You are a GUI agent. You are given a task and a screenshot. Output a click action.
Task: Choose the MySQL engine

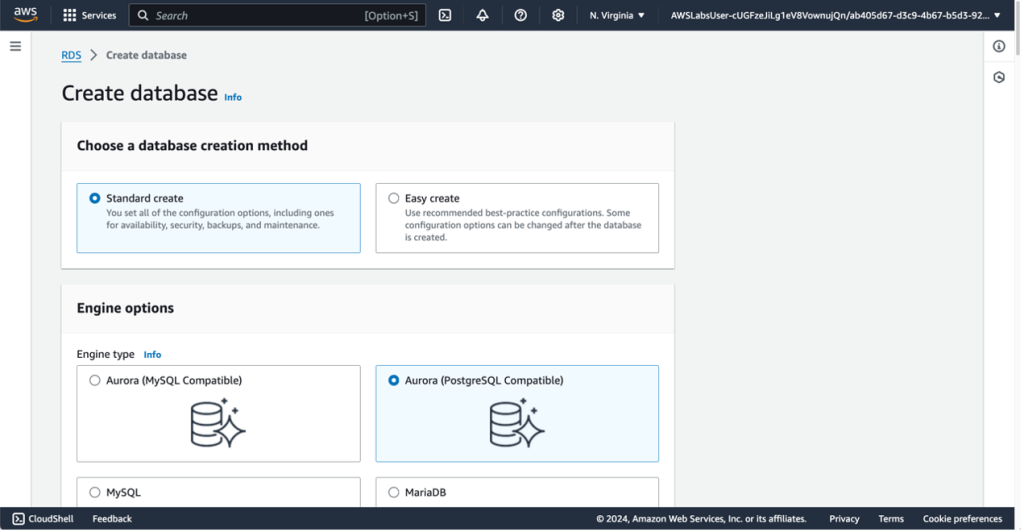(218, 492)
